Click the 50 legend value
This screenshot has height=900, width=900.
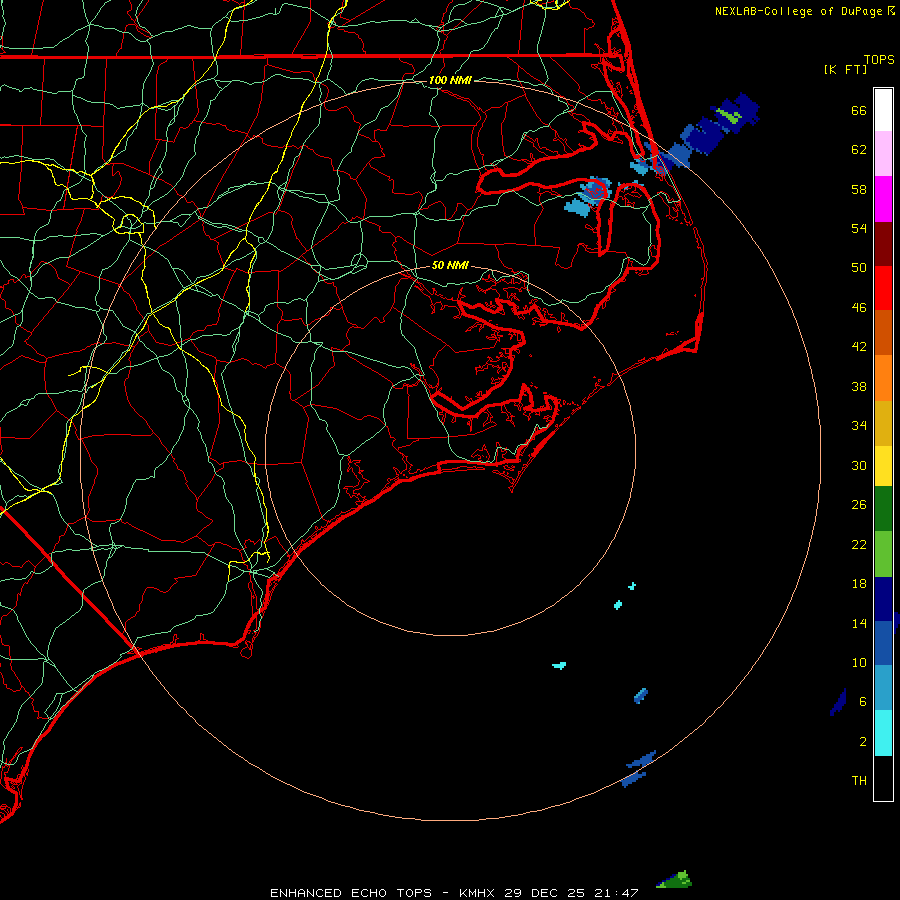[x=859, y=267]
